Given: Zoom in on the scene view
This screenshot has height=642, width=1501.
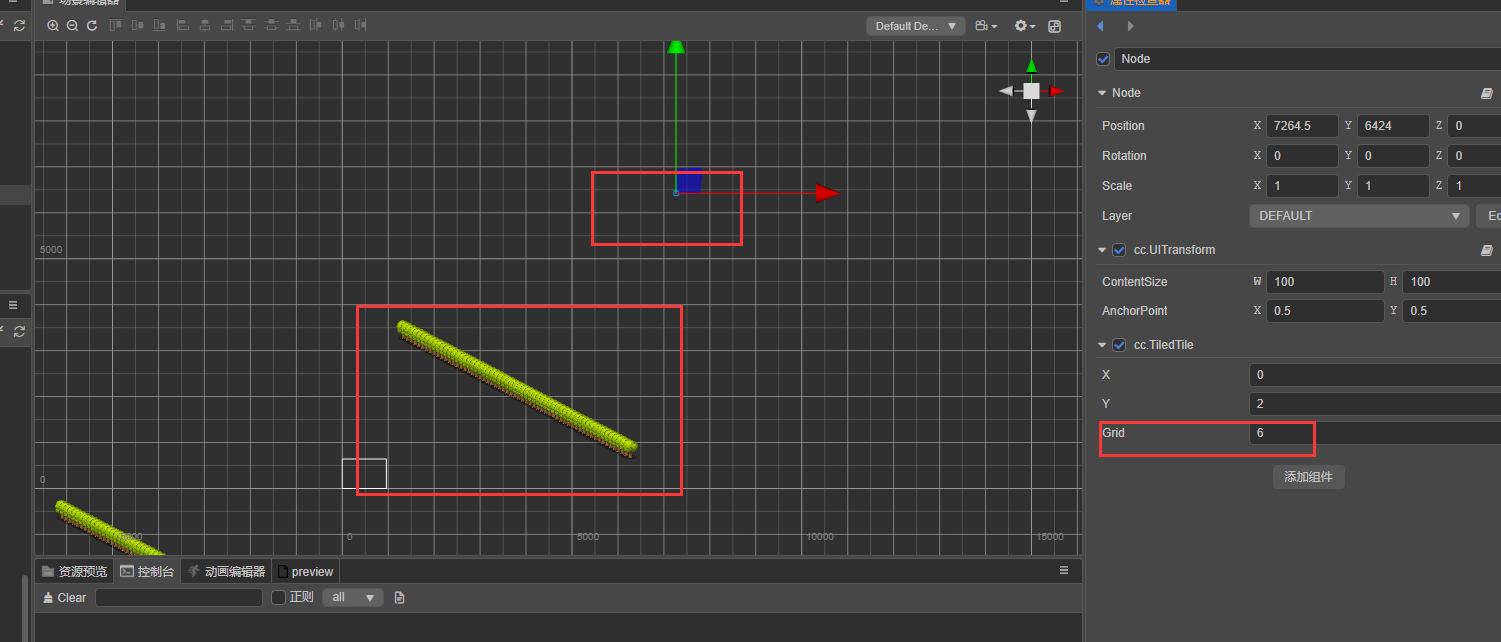Looking at the screenshot, I should [x=53, y=25].
